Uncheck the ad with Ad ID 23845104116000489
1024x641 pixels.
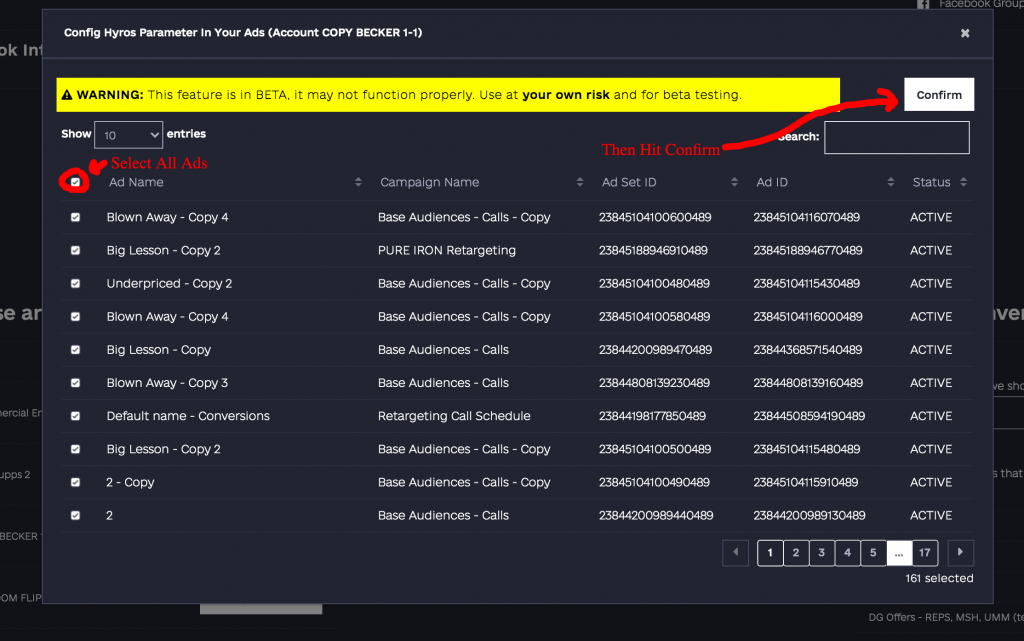pos(75,317)
